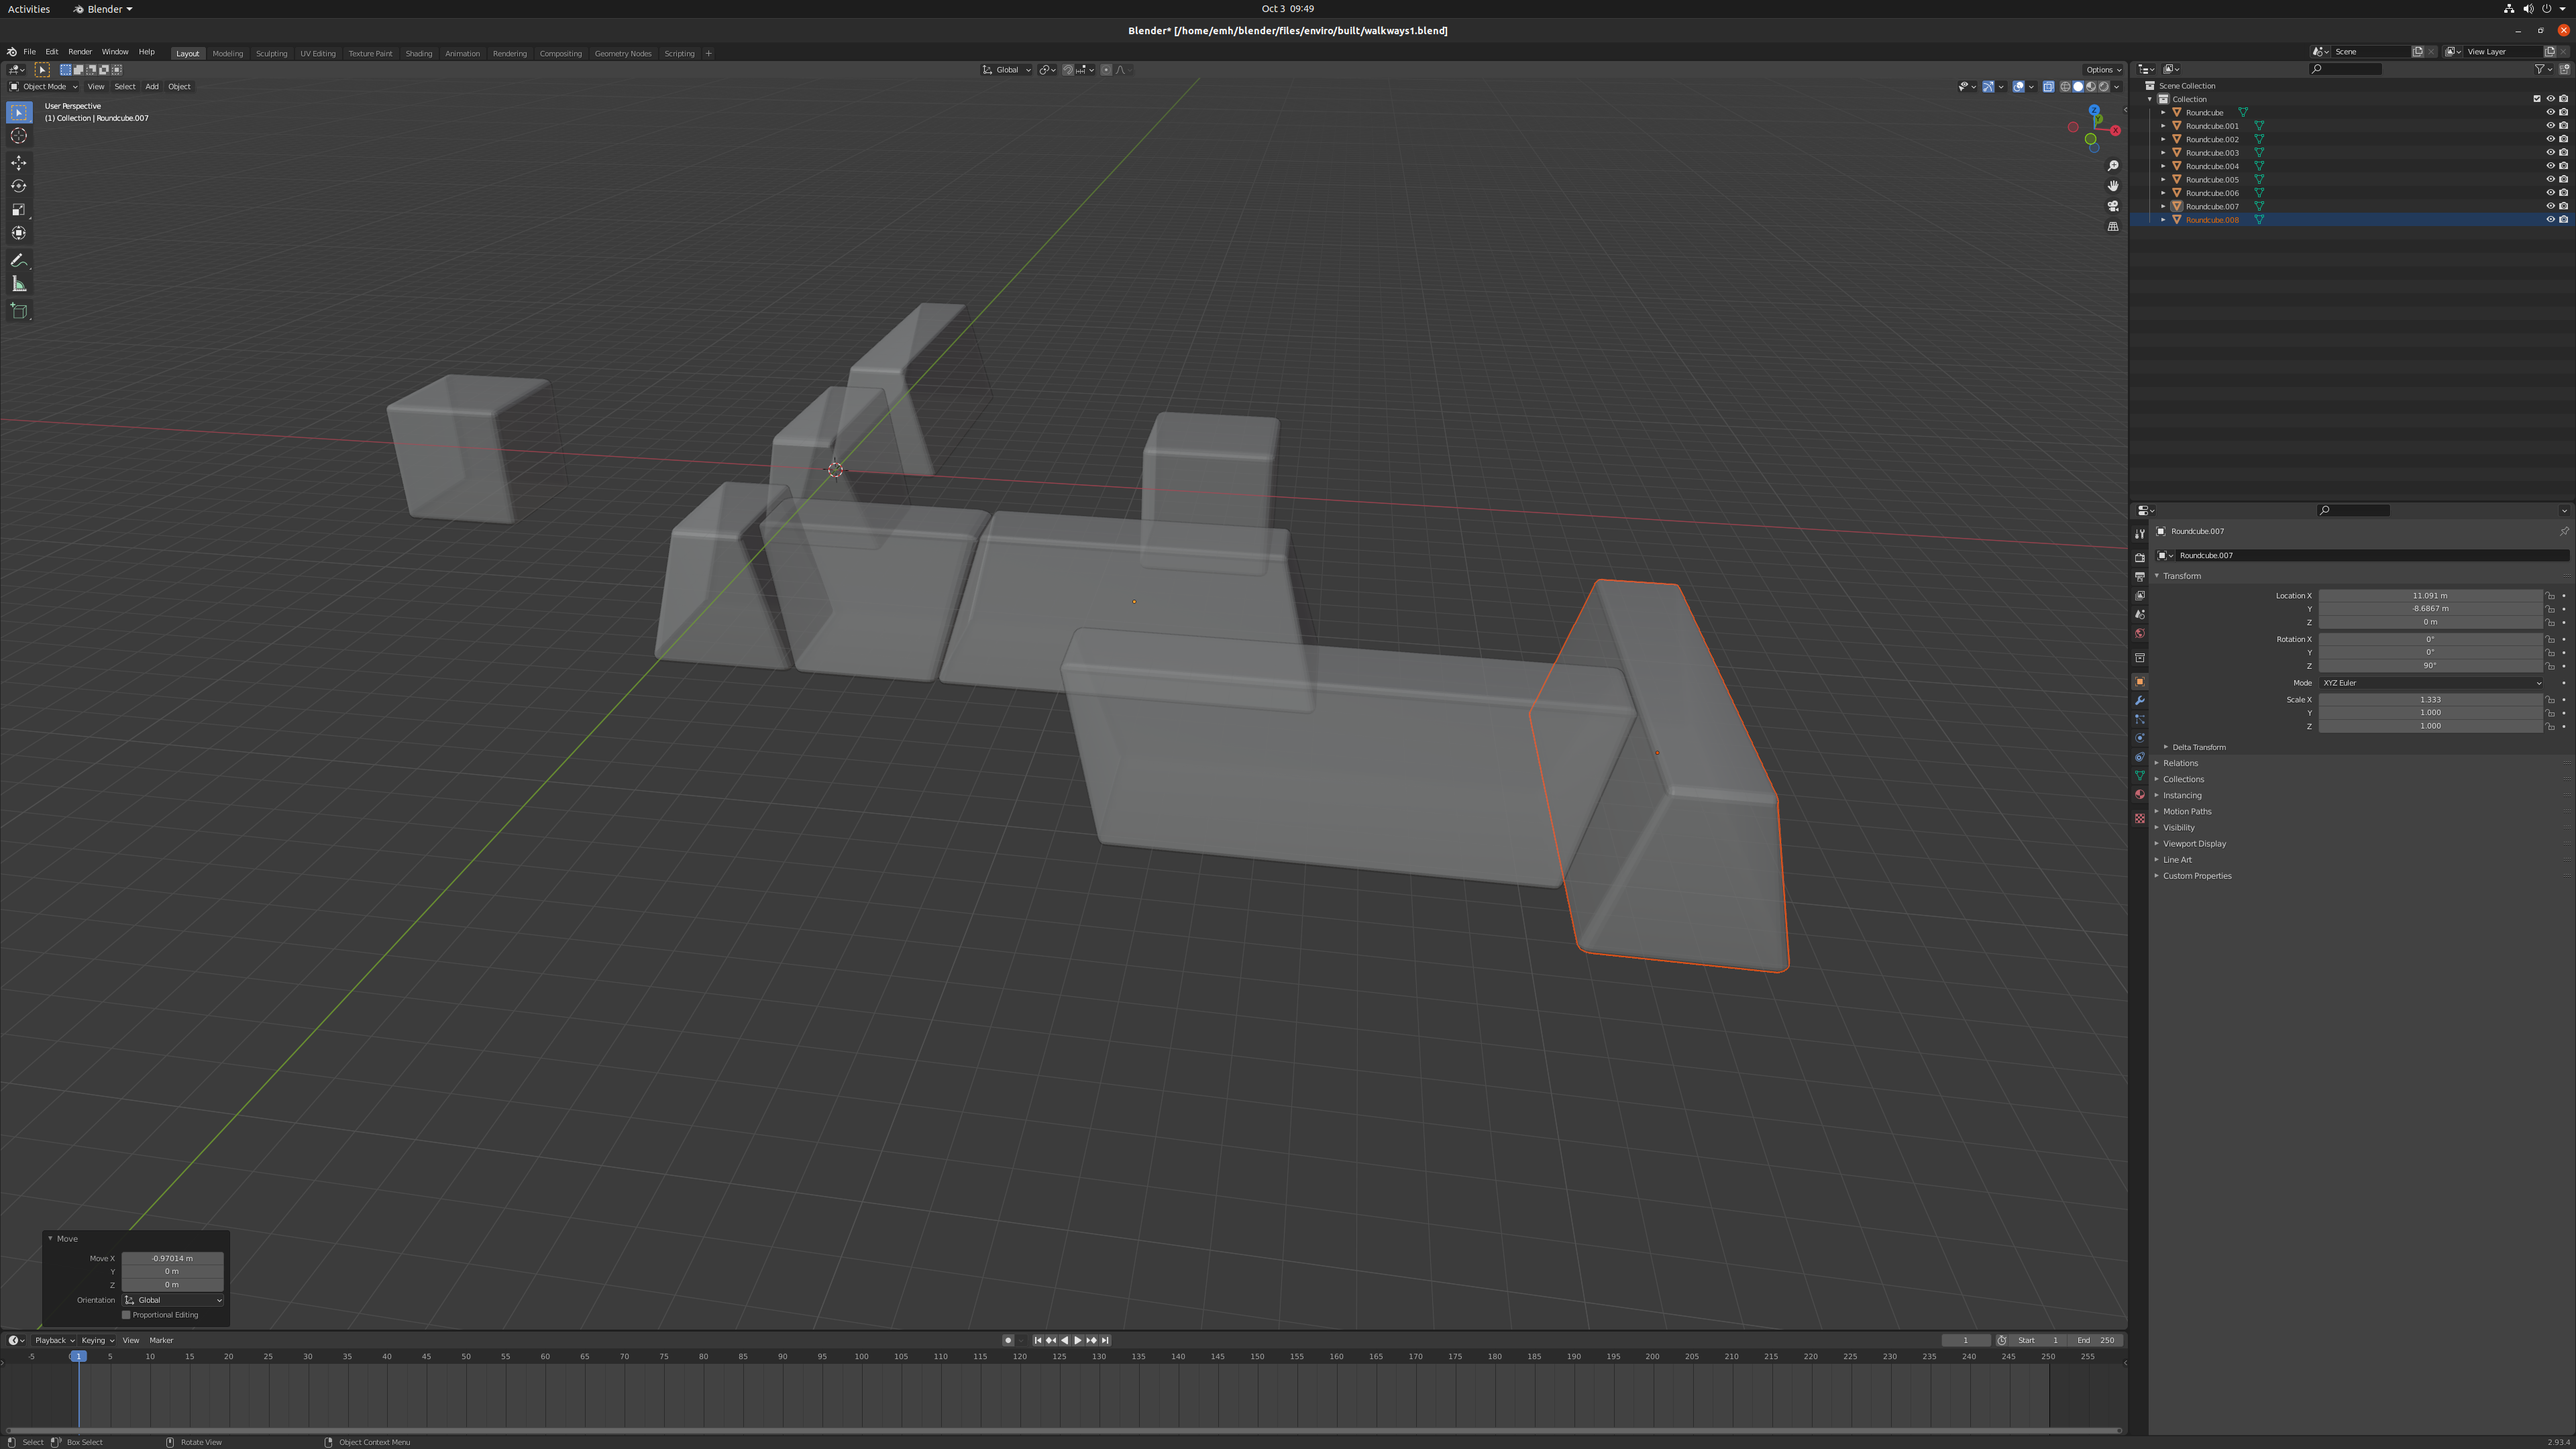Select Roundcube.005 in outliner
Viewport: 2576px width, 1449px height.
[x=2212, y=180]
